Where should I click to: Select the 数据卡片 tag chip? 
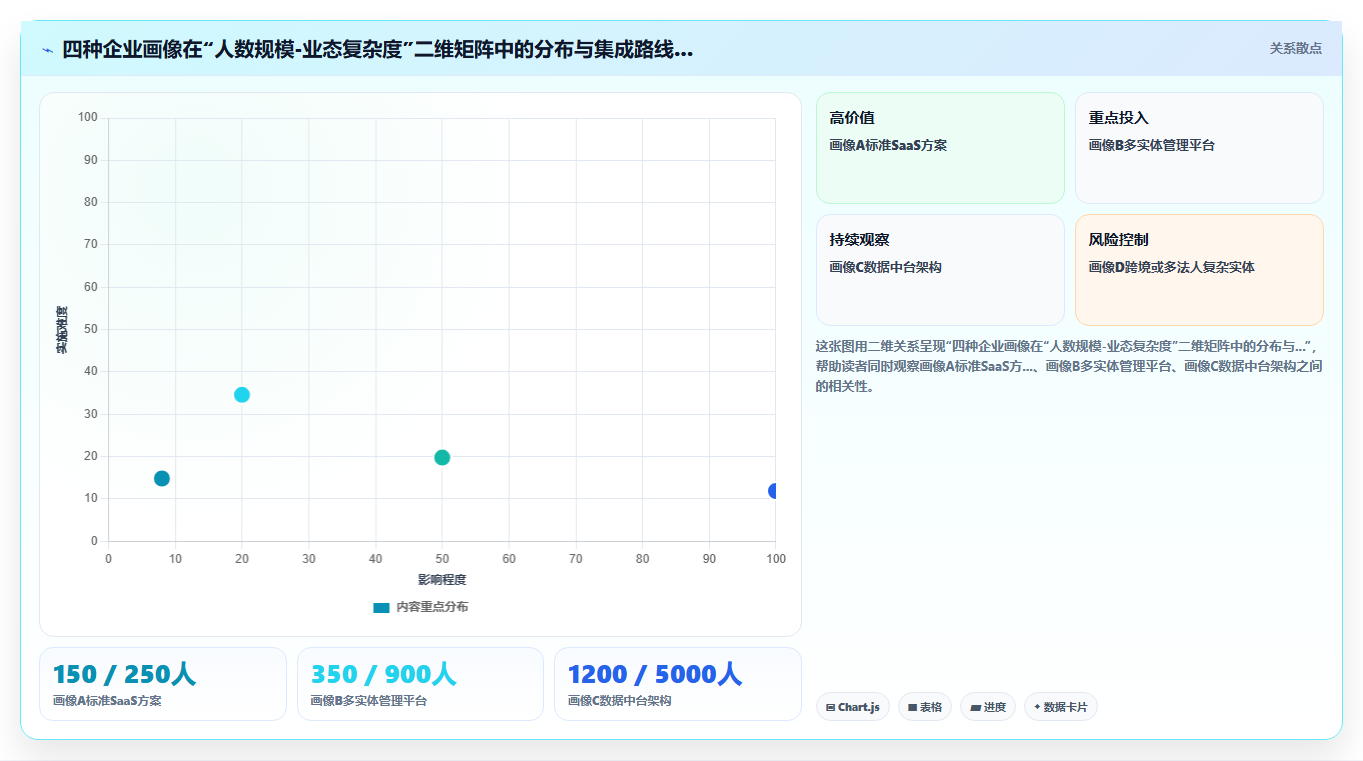(1061, 707)
